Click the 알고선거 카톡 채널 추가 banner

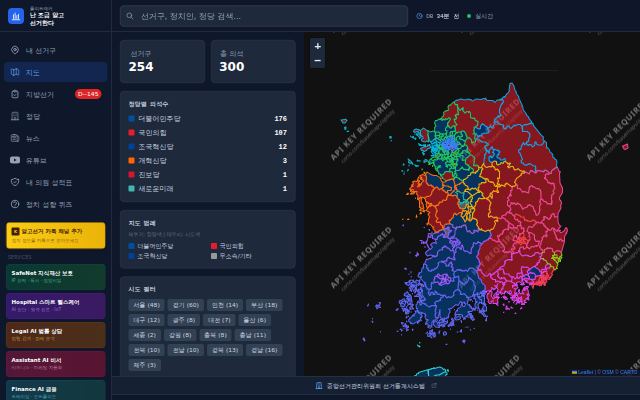(x=56, y=236)
